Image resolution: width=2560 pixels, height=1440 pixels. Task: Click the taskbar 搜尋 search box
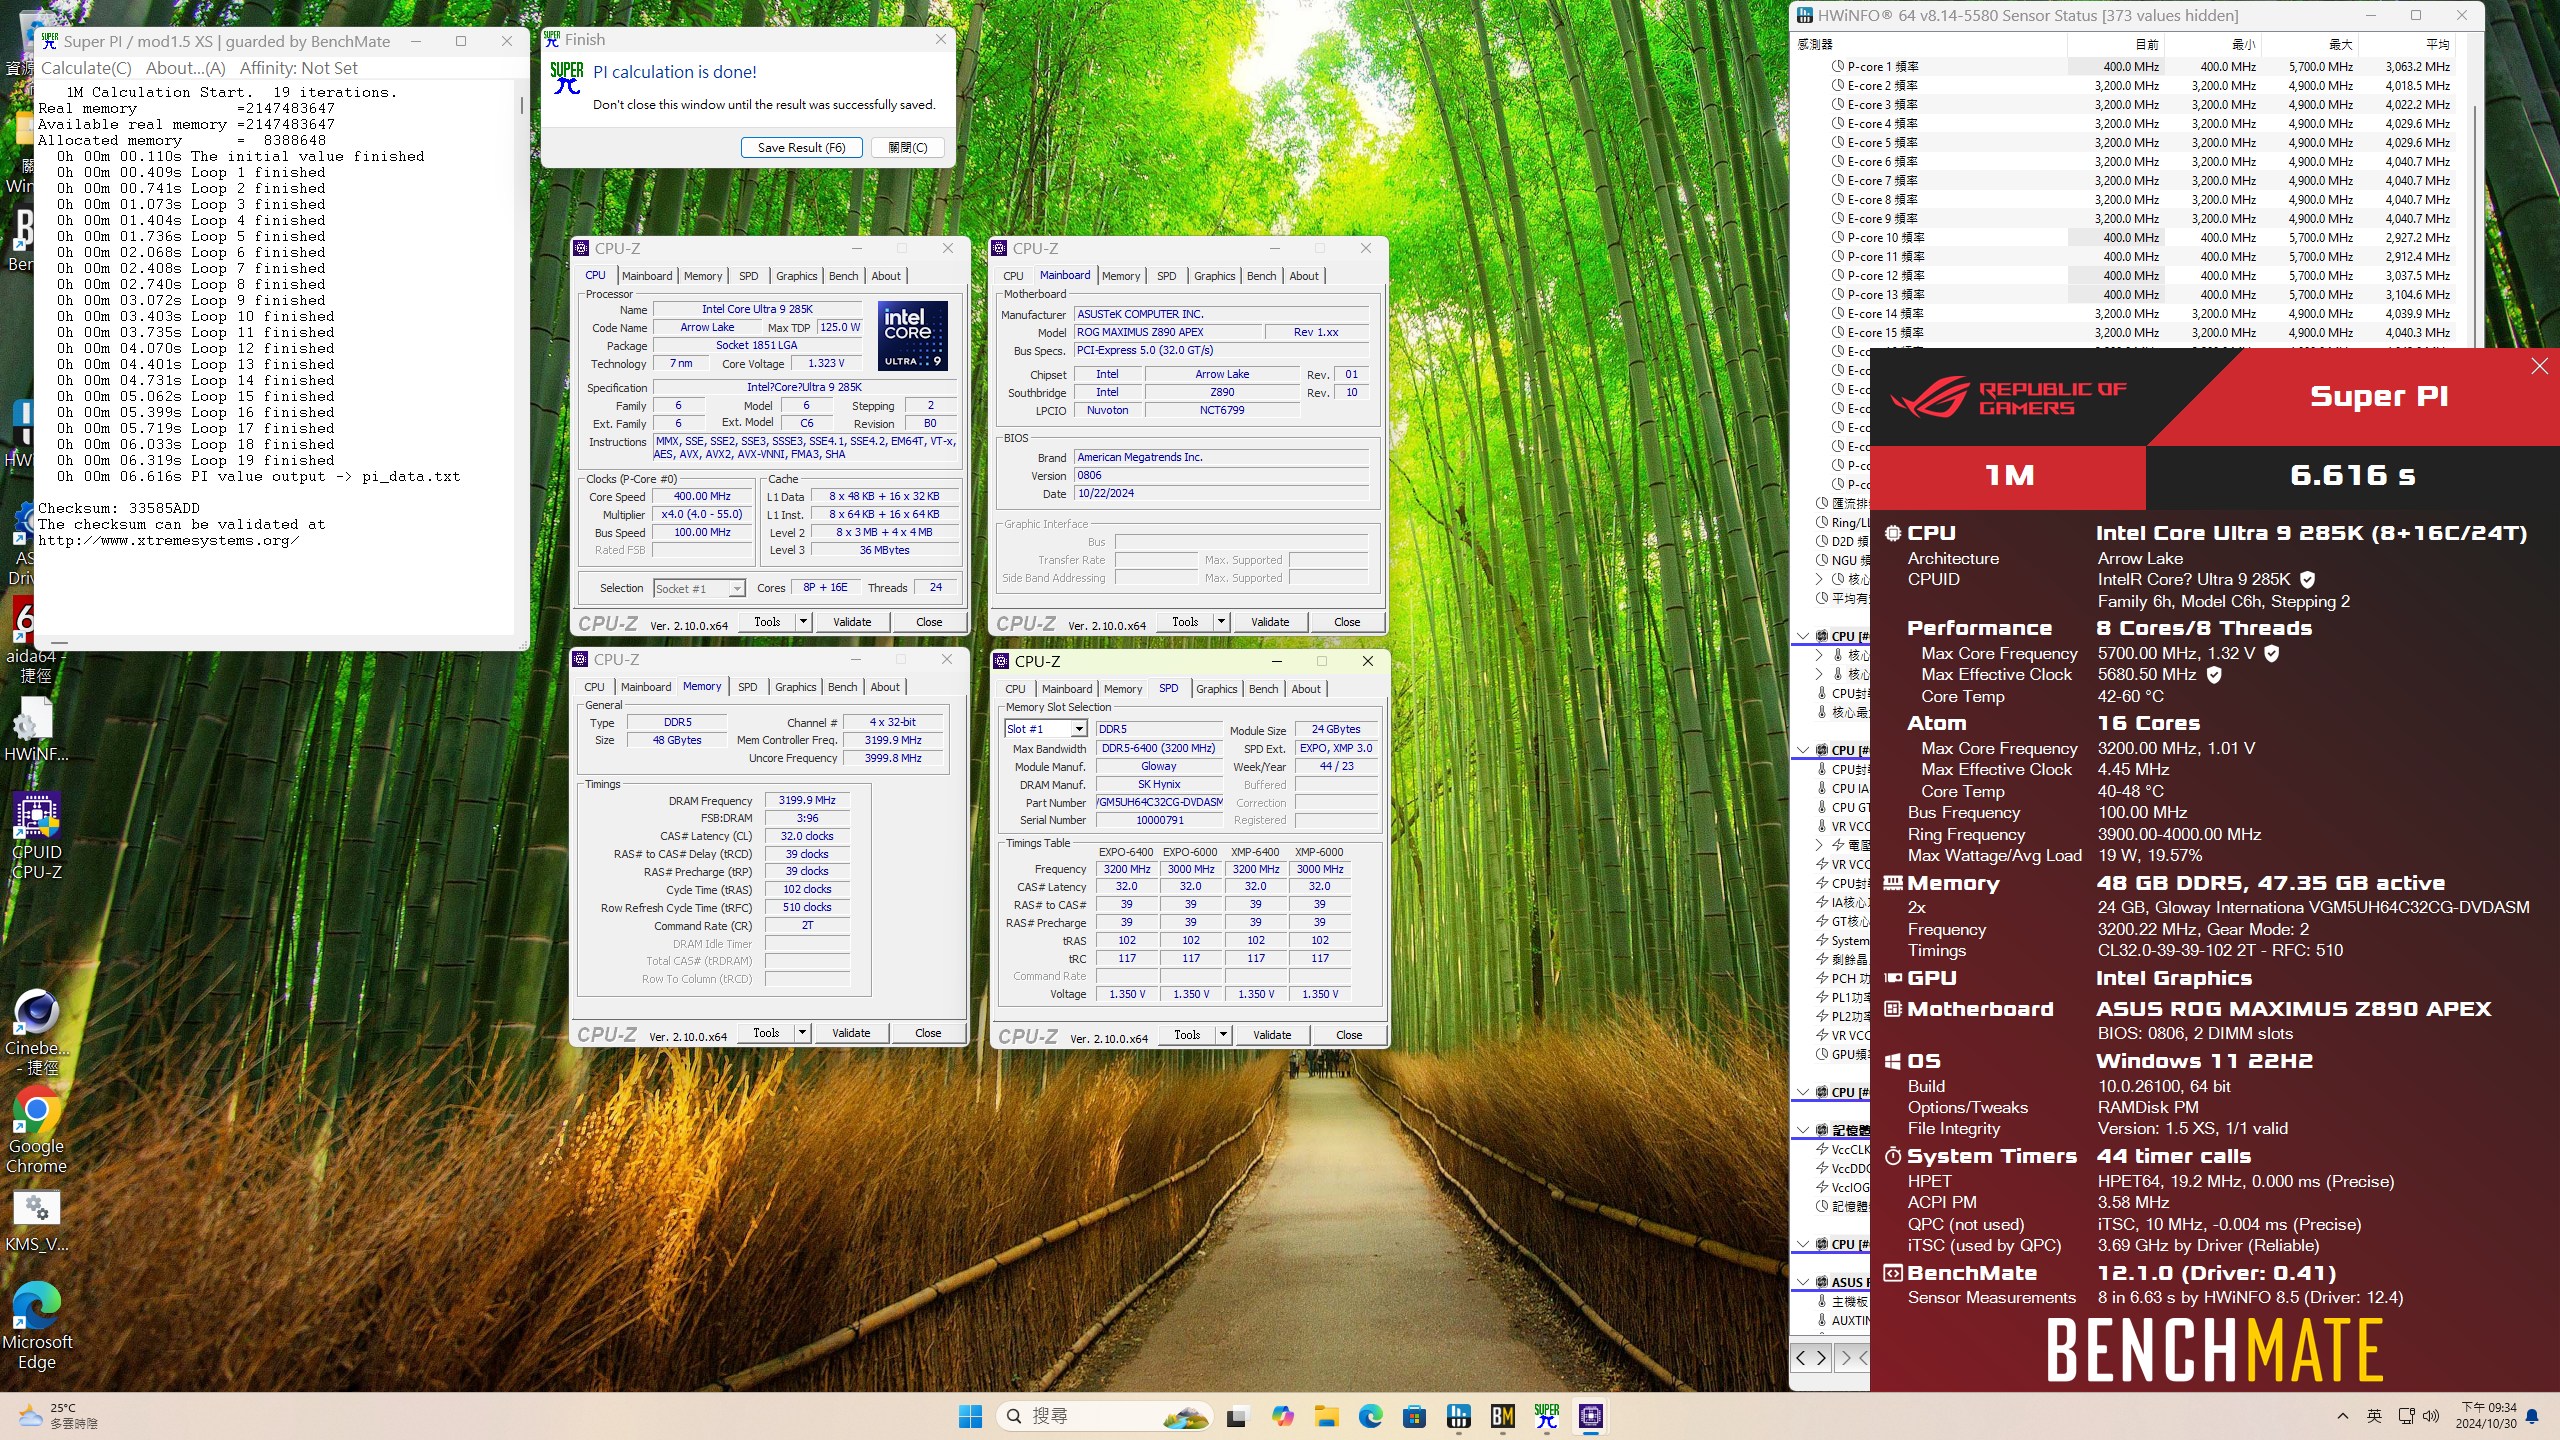(1104, 1416)
